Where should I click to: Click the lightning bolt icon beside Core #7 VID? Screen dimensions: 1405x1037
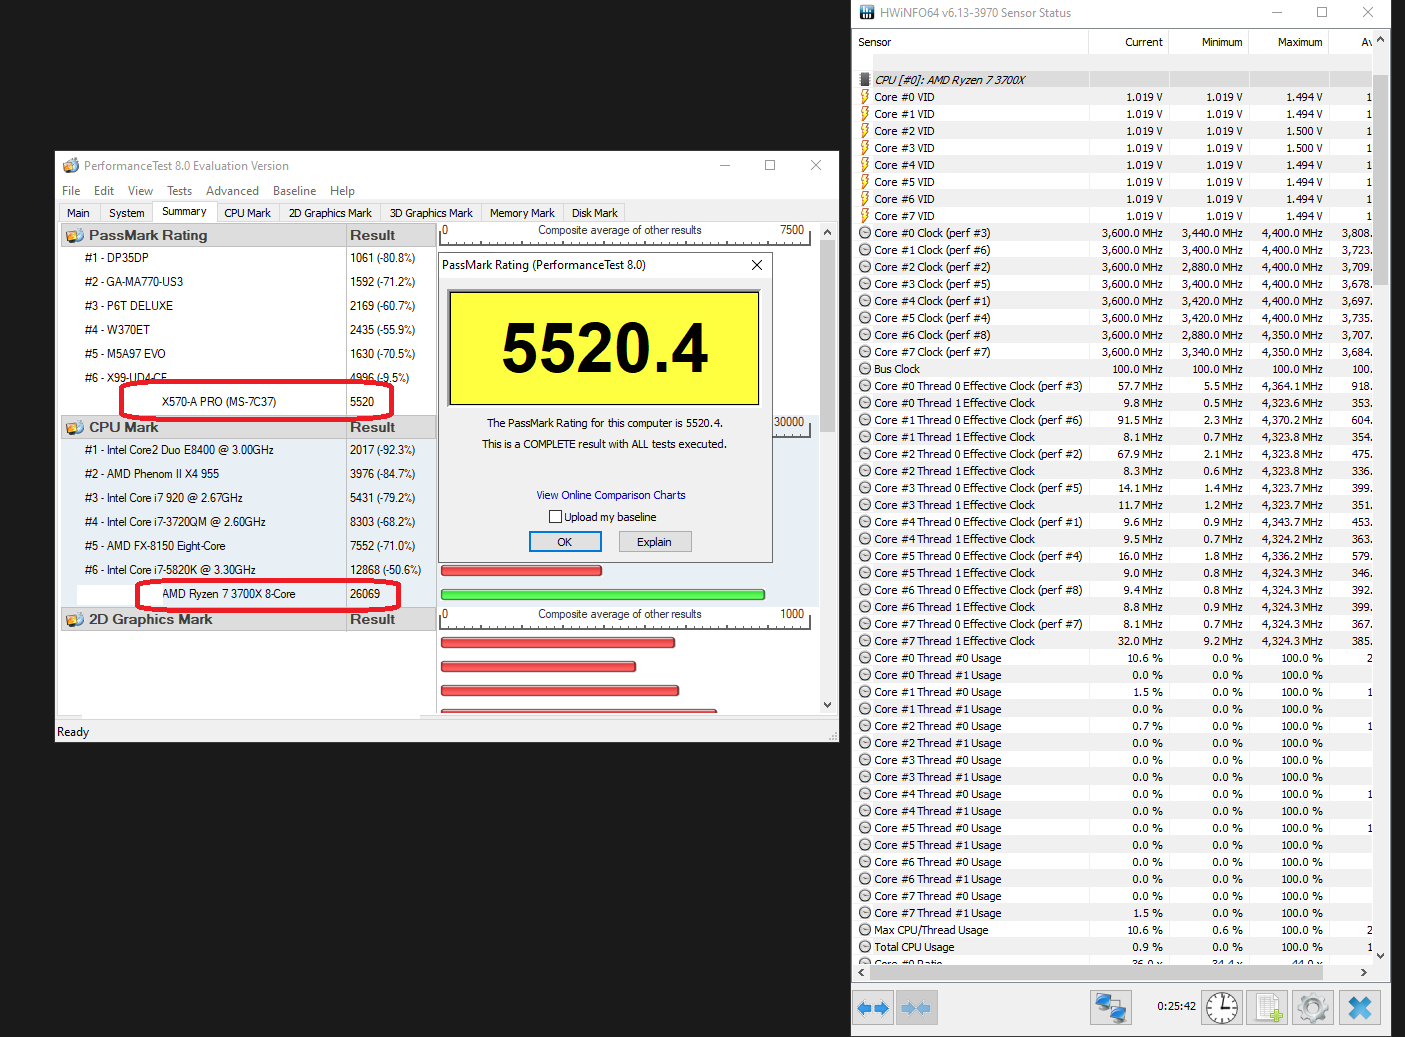click(x=865, y=216)
